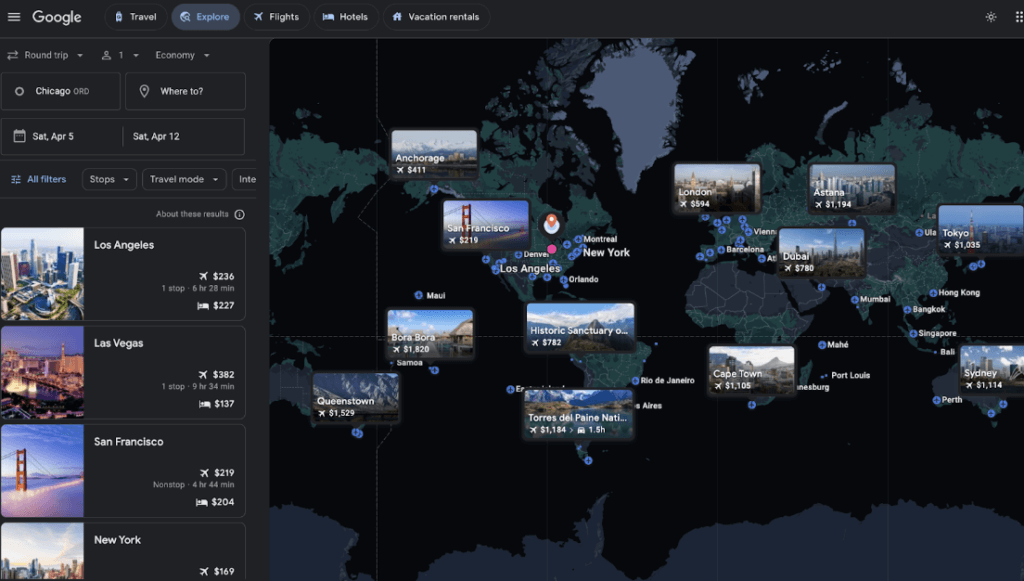
Task: Select the London $594 map card
Action: point(717,188)
